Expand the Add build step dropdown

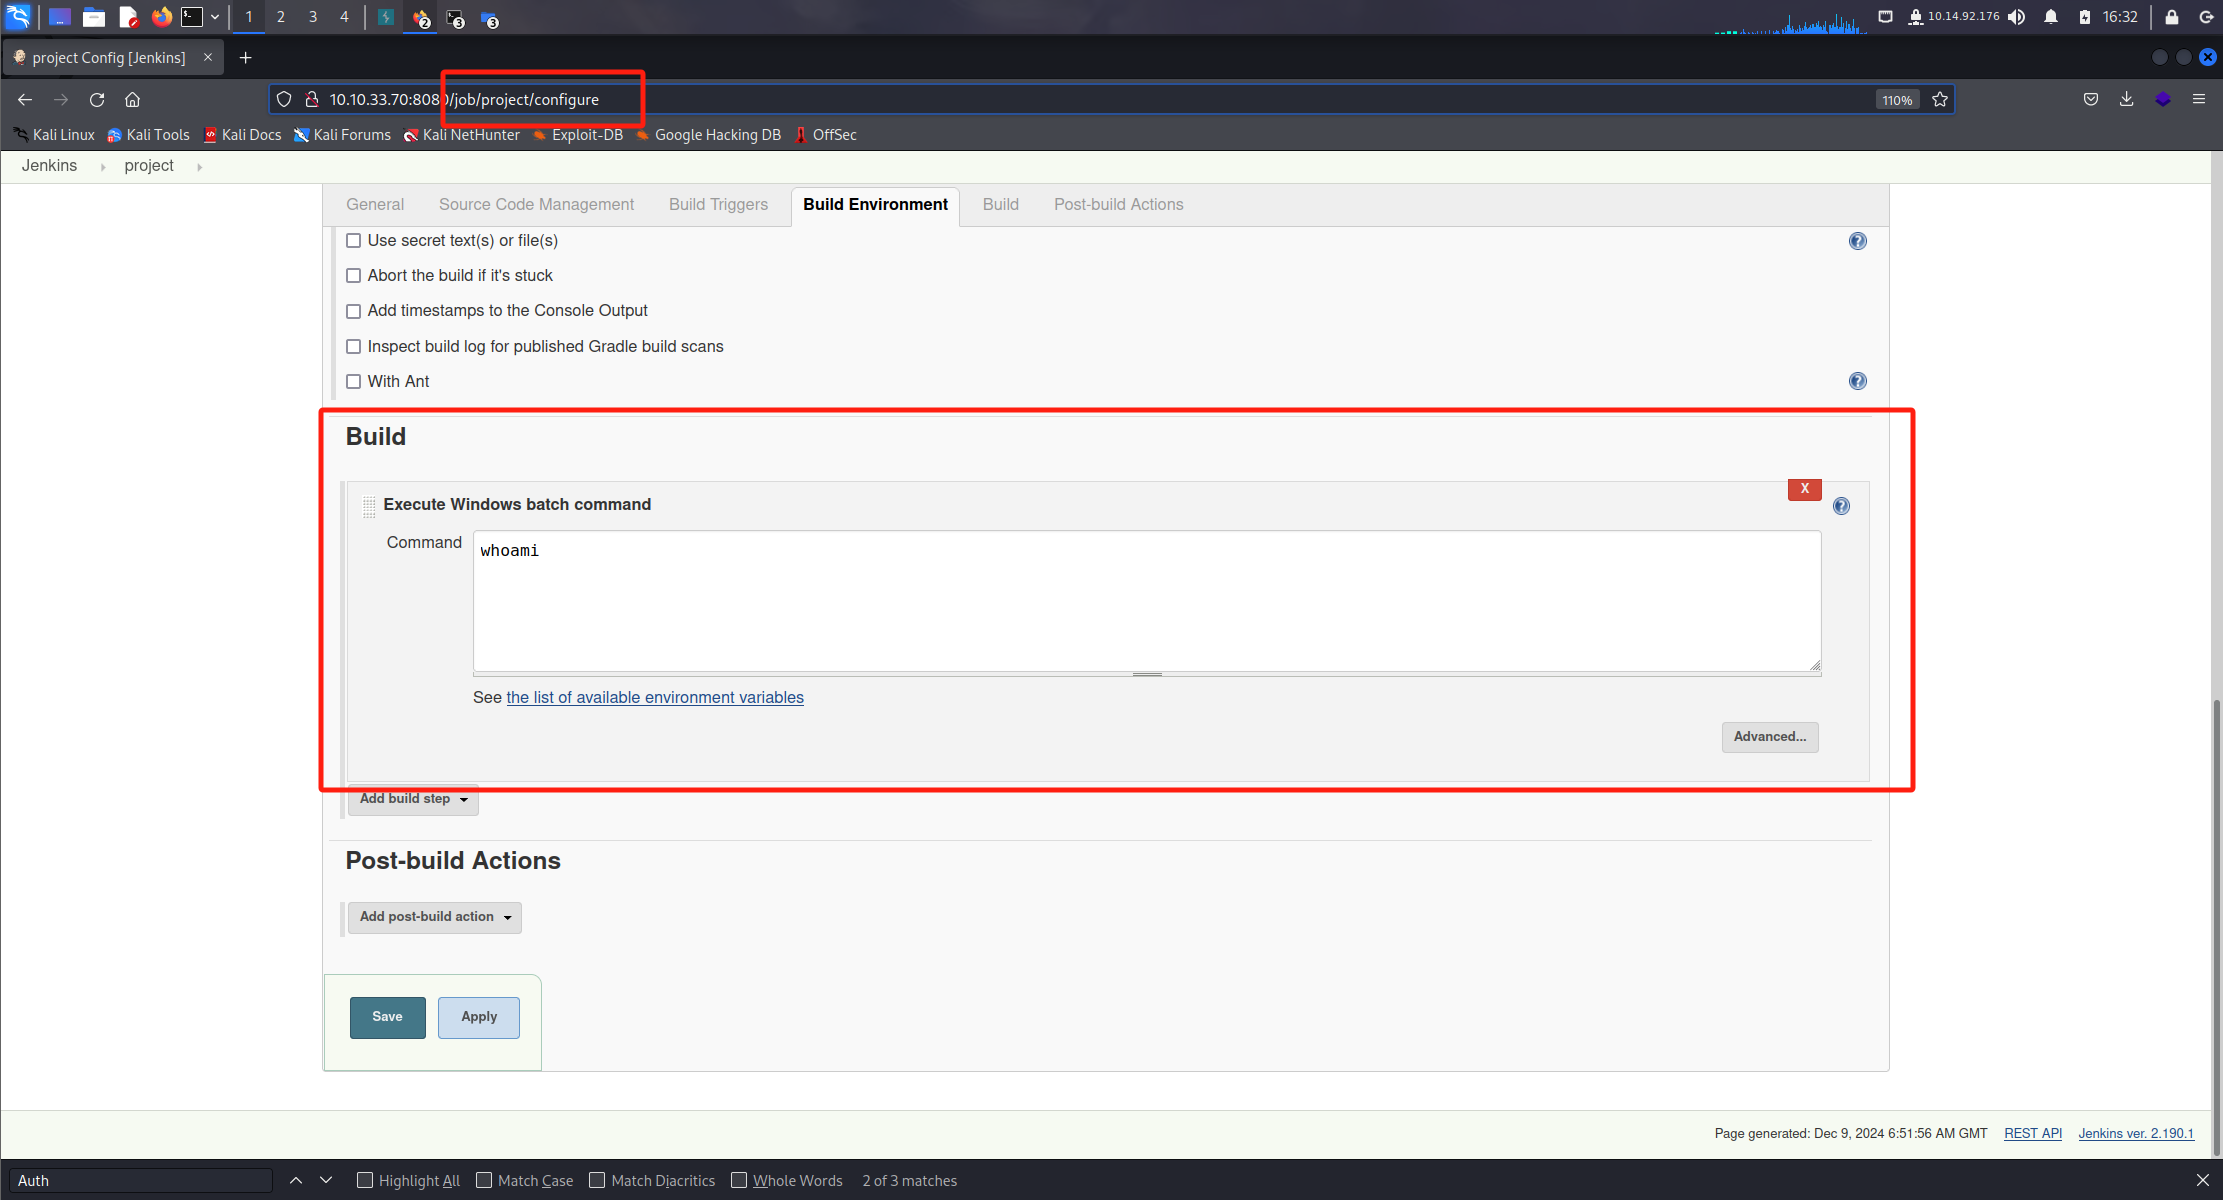point(413,799)
